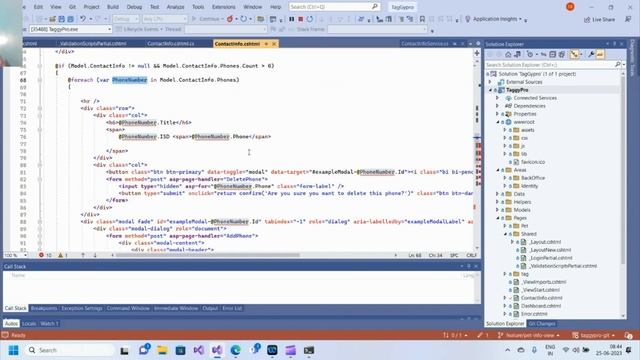Expand the Models folder
640x360 pixels.
click(498, 210)
